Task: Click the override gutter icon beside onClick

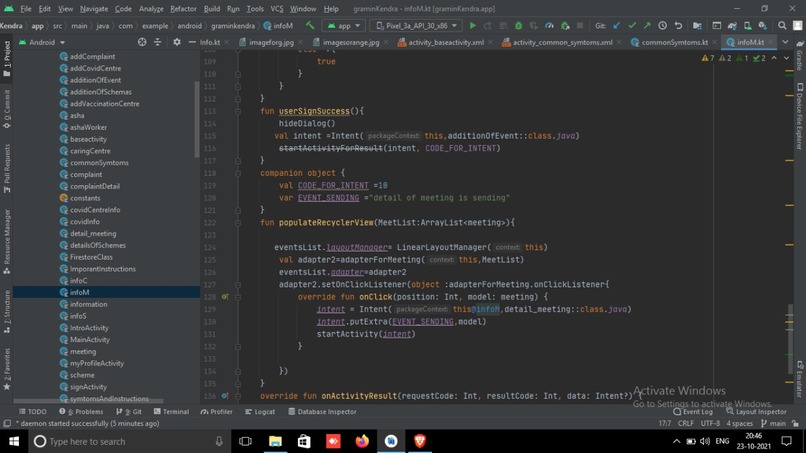Action: [225, 297]
